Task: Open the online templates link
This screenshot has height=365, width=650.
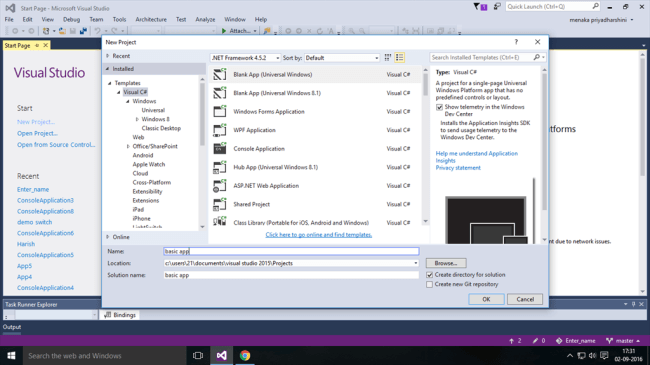Action: pos(319,235)
